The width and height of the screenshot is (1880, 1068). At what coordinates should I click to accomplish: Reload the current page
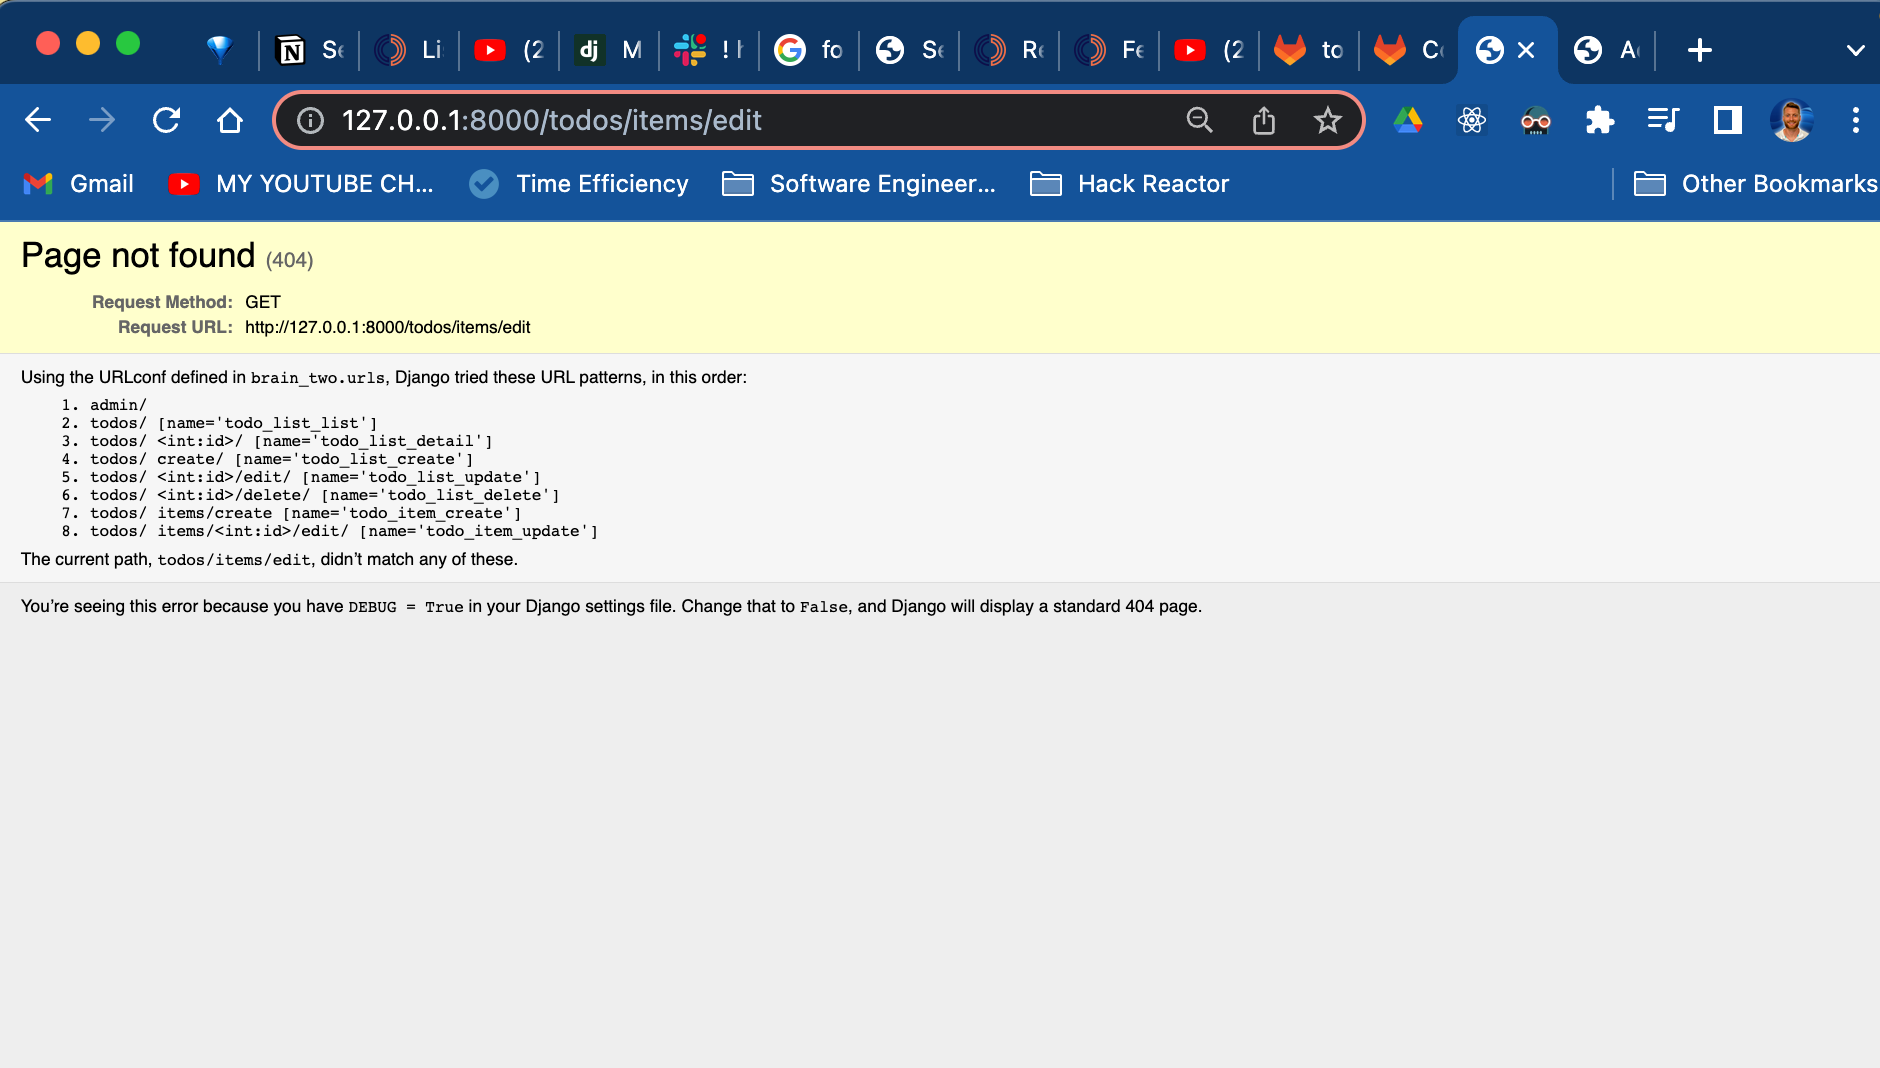coord(166,120)
